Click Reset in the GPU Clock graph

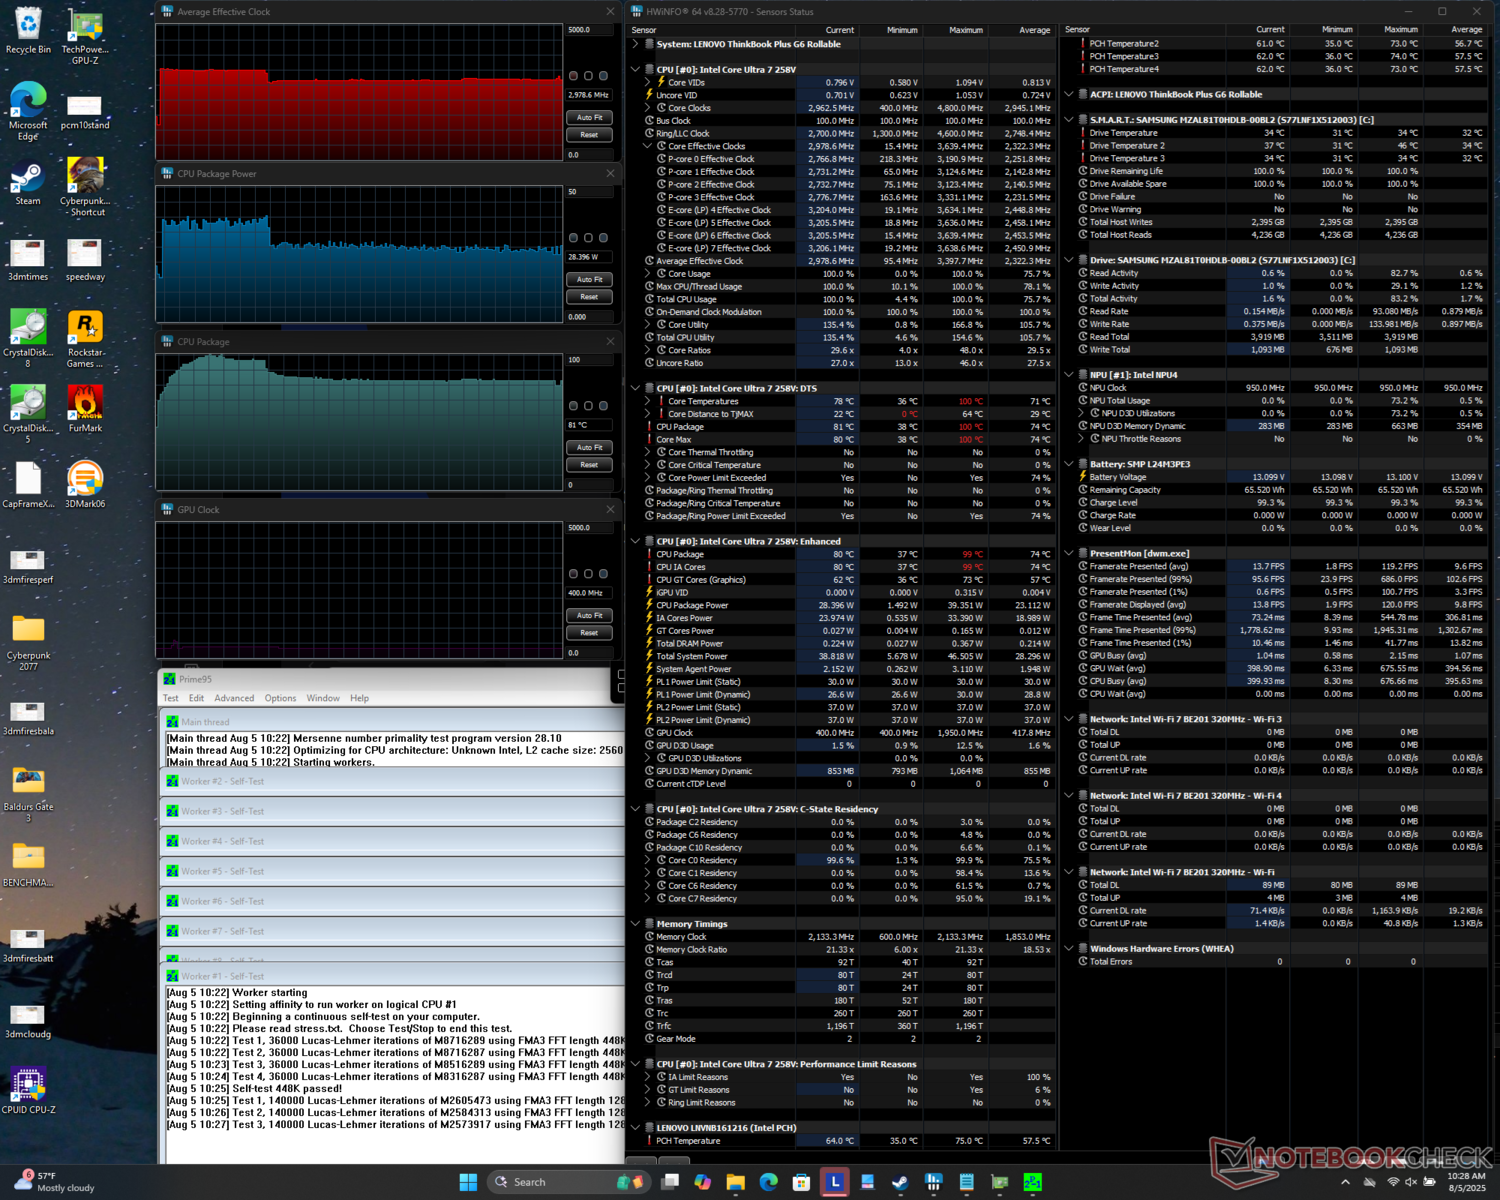pyautogui.click(x=589, y=633)
